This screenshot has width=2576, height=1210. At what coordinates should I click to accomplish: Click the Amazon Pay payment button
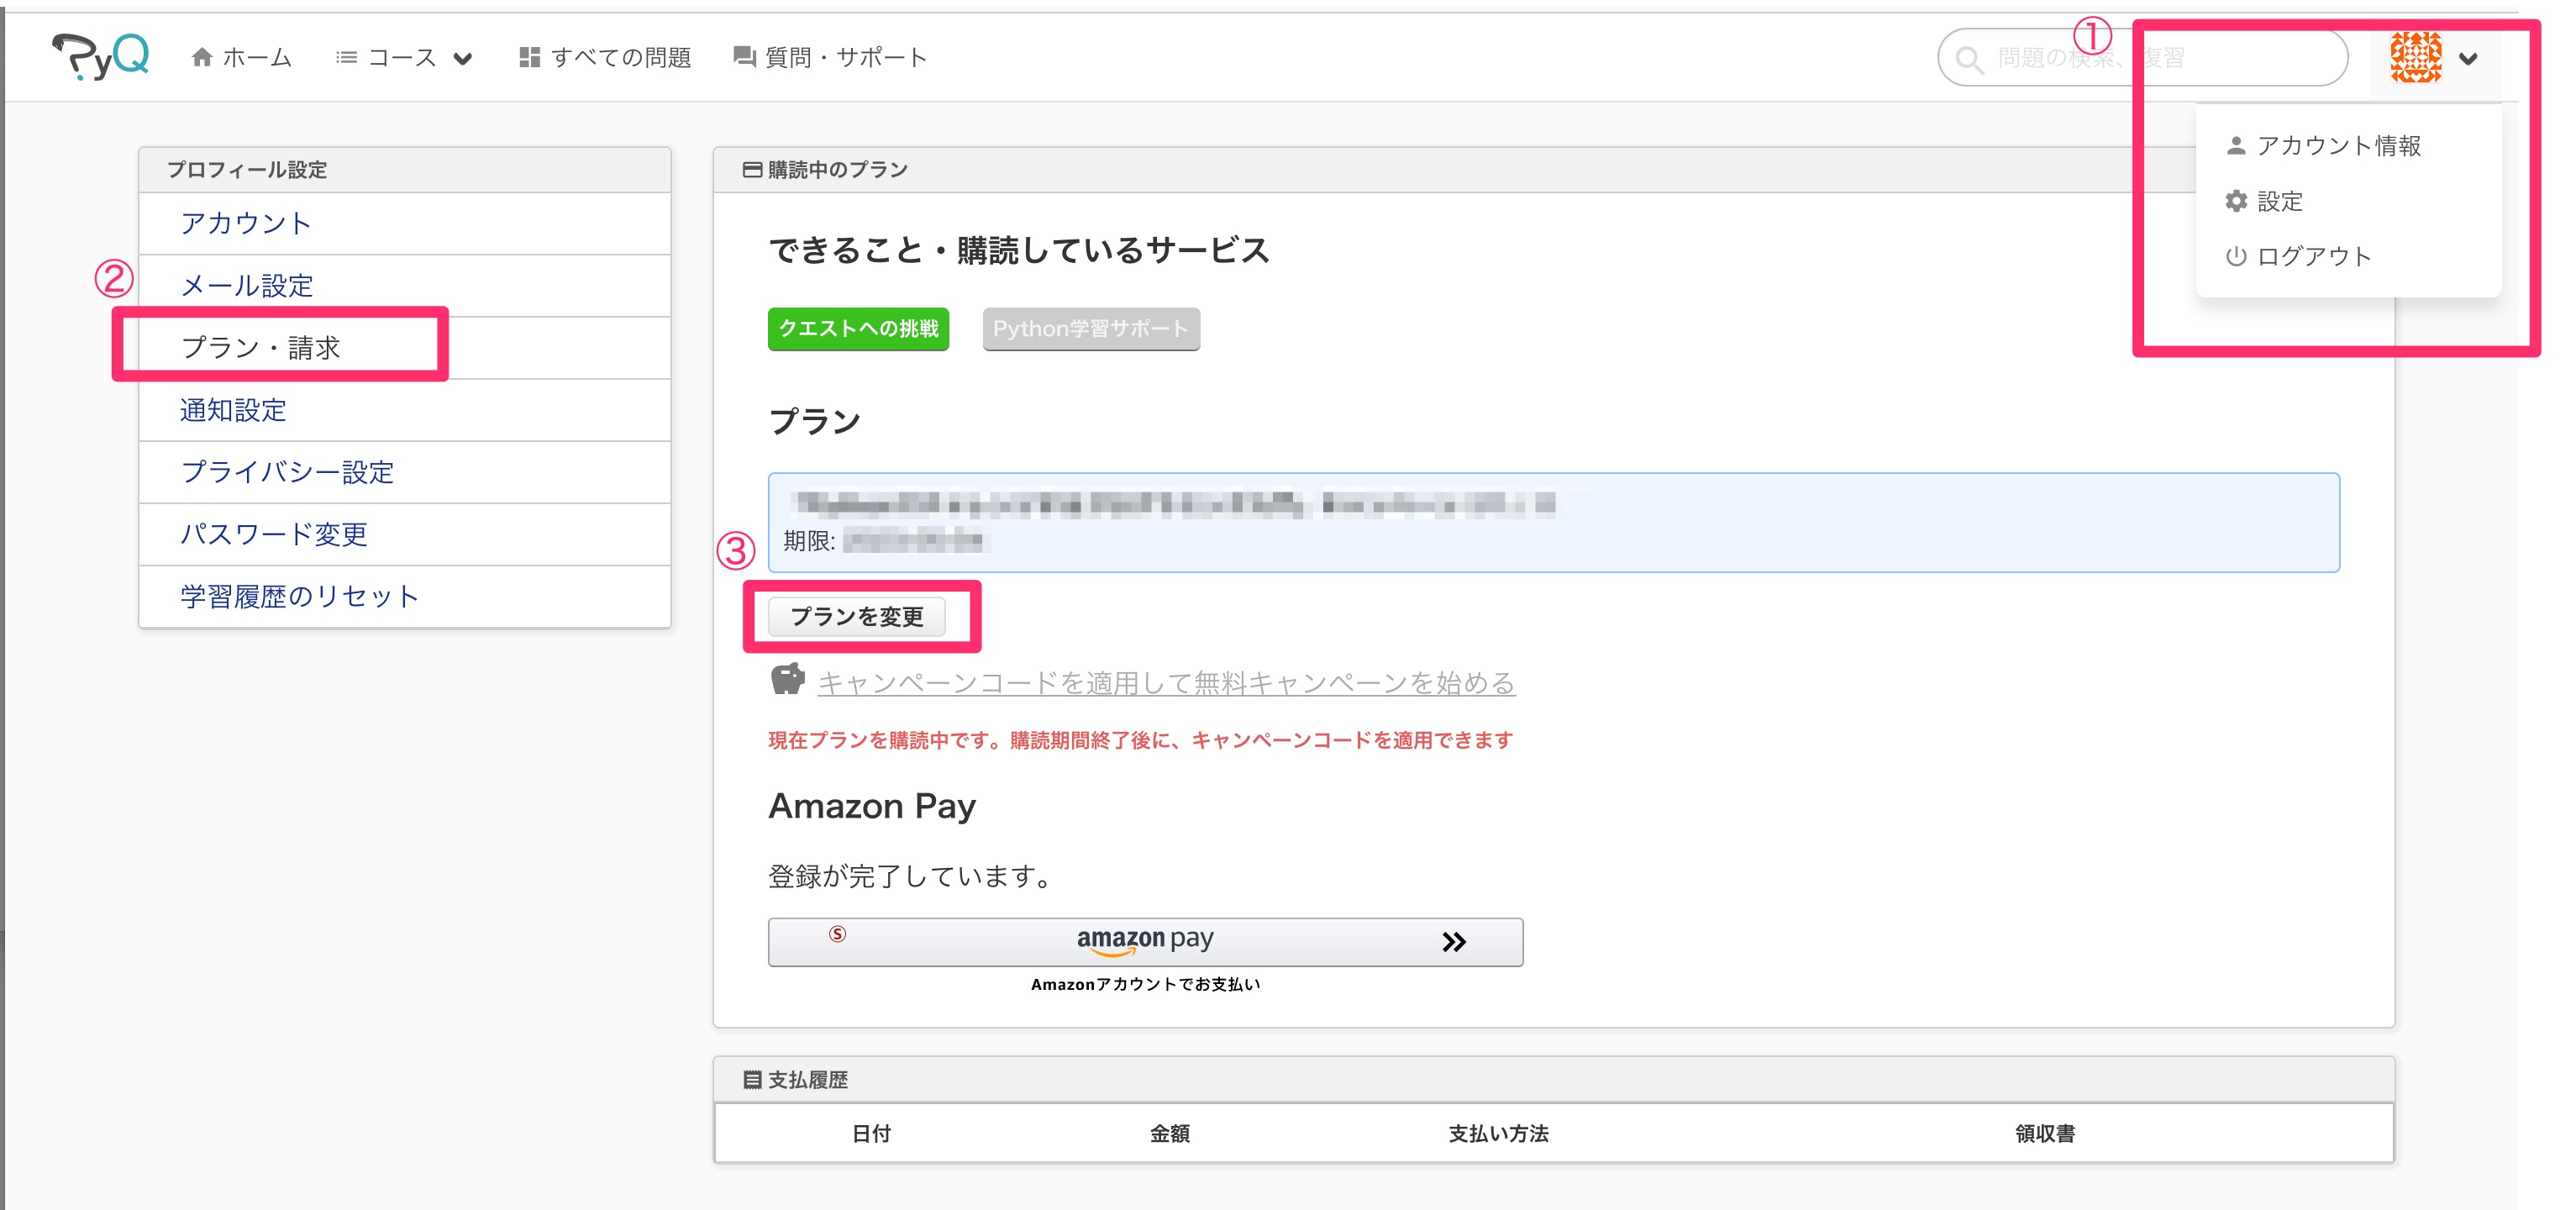(1144, 940)
